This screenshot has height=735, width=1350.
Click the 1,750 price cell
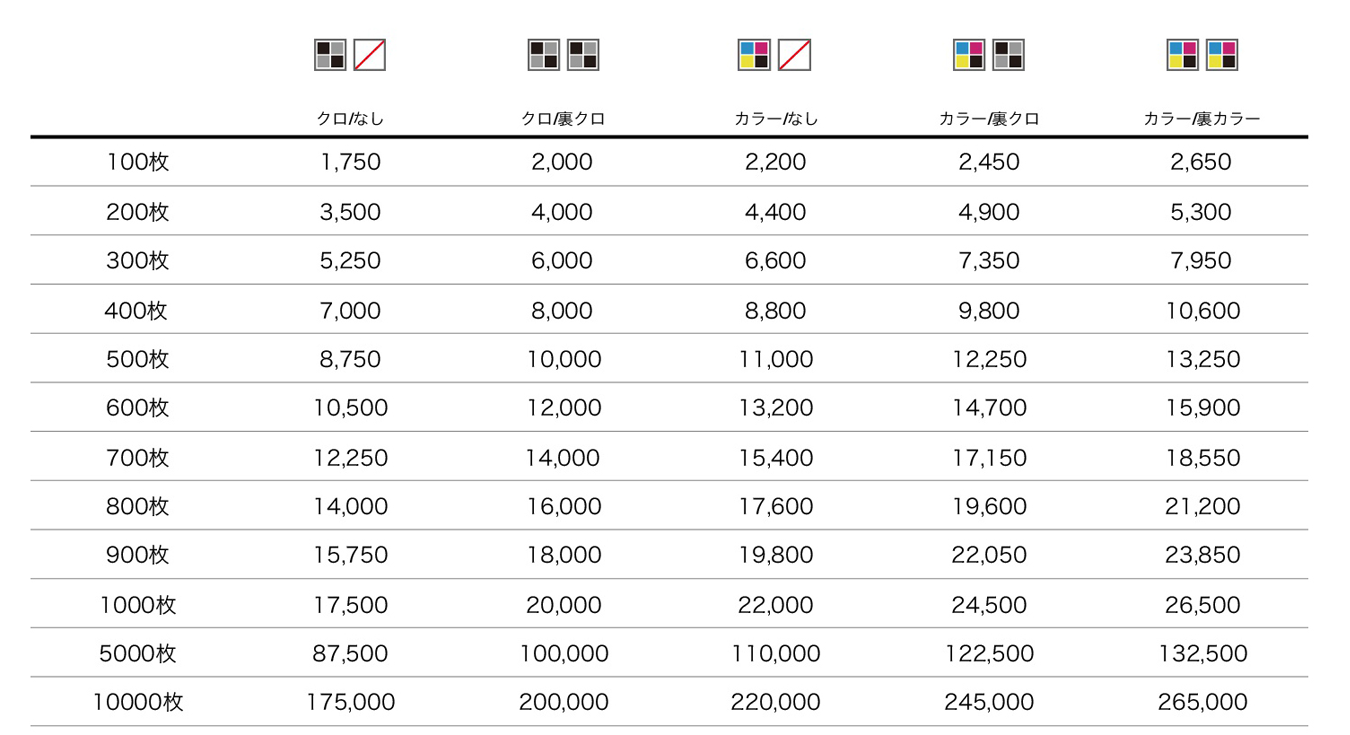tap(351, 162)
